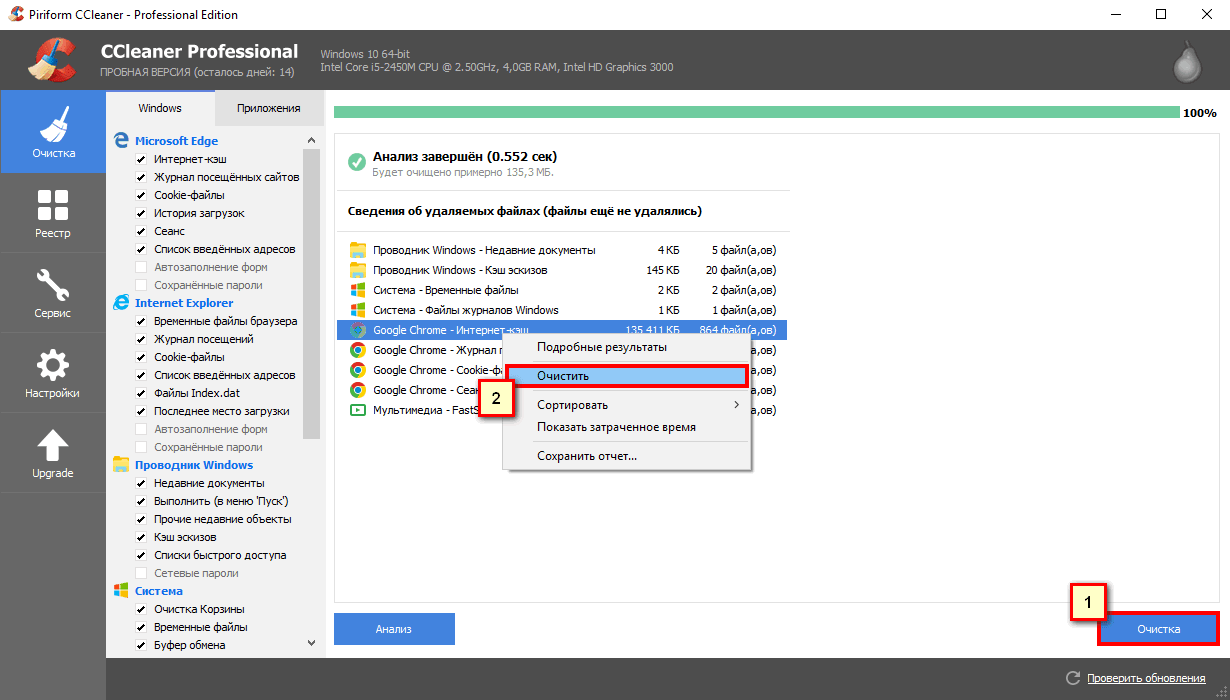Toggle Последнее место загрузки checkbox
The image size is (1230, 700).
coord(141,411)
